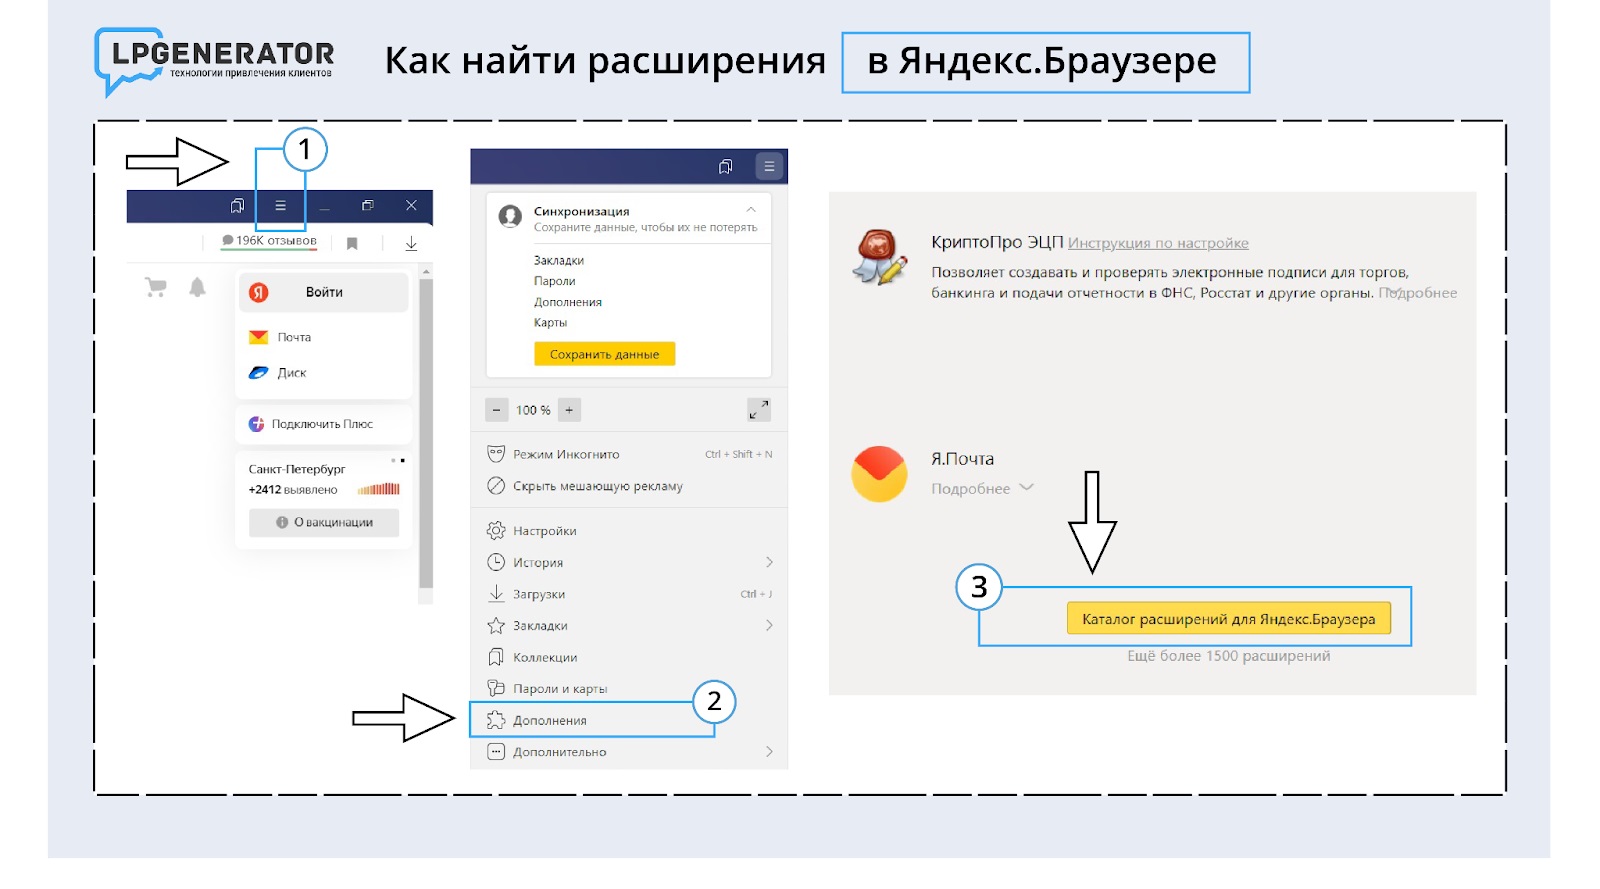Open the Диск cloud drive icon
The image size is (1600, 889).
pos(259,372)
